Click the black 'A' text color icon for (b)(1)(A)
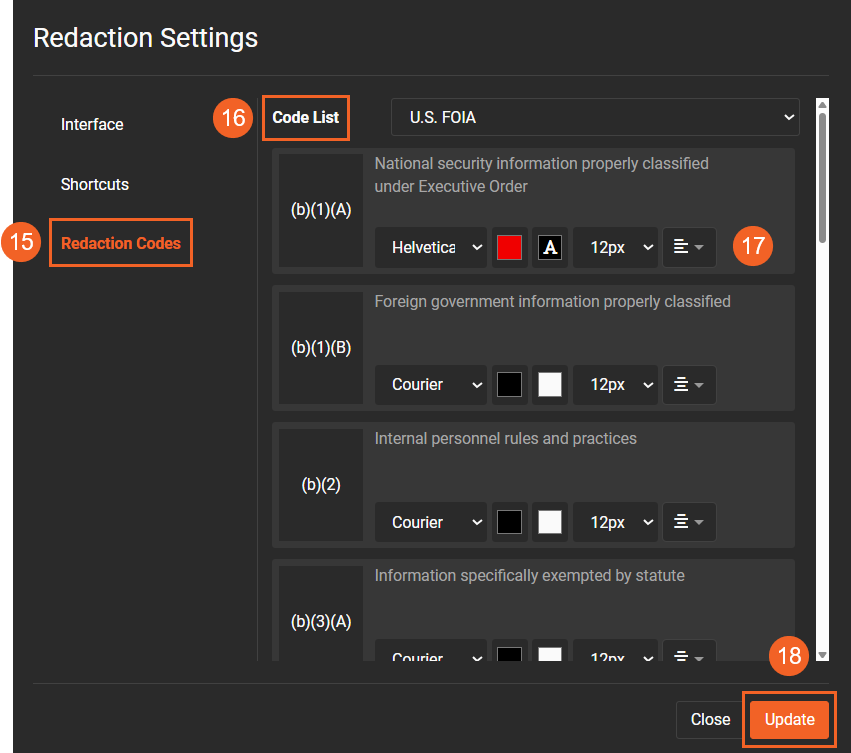Viewport: 851px width, 753px height. coord(549,246)
